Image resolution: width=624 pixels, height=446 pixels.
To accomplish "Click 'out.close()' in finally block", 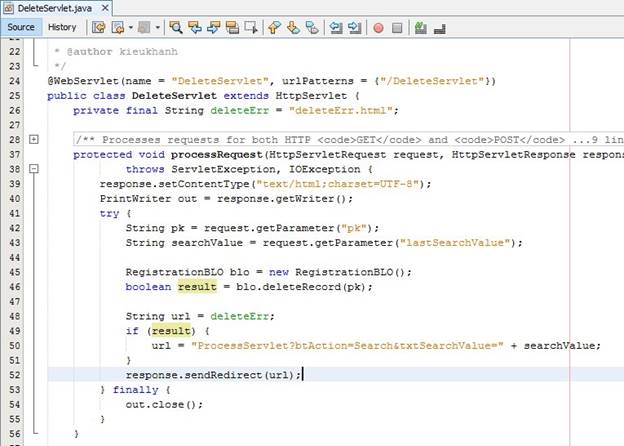I will [161, 405].
